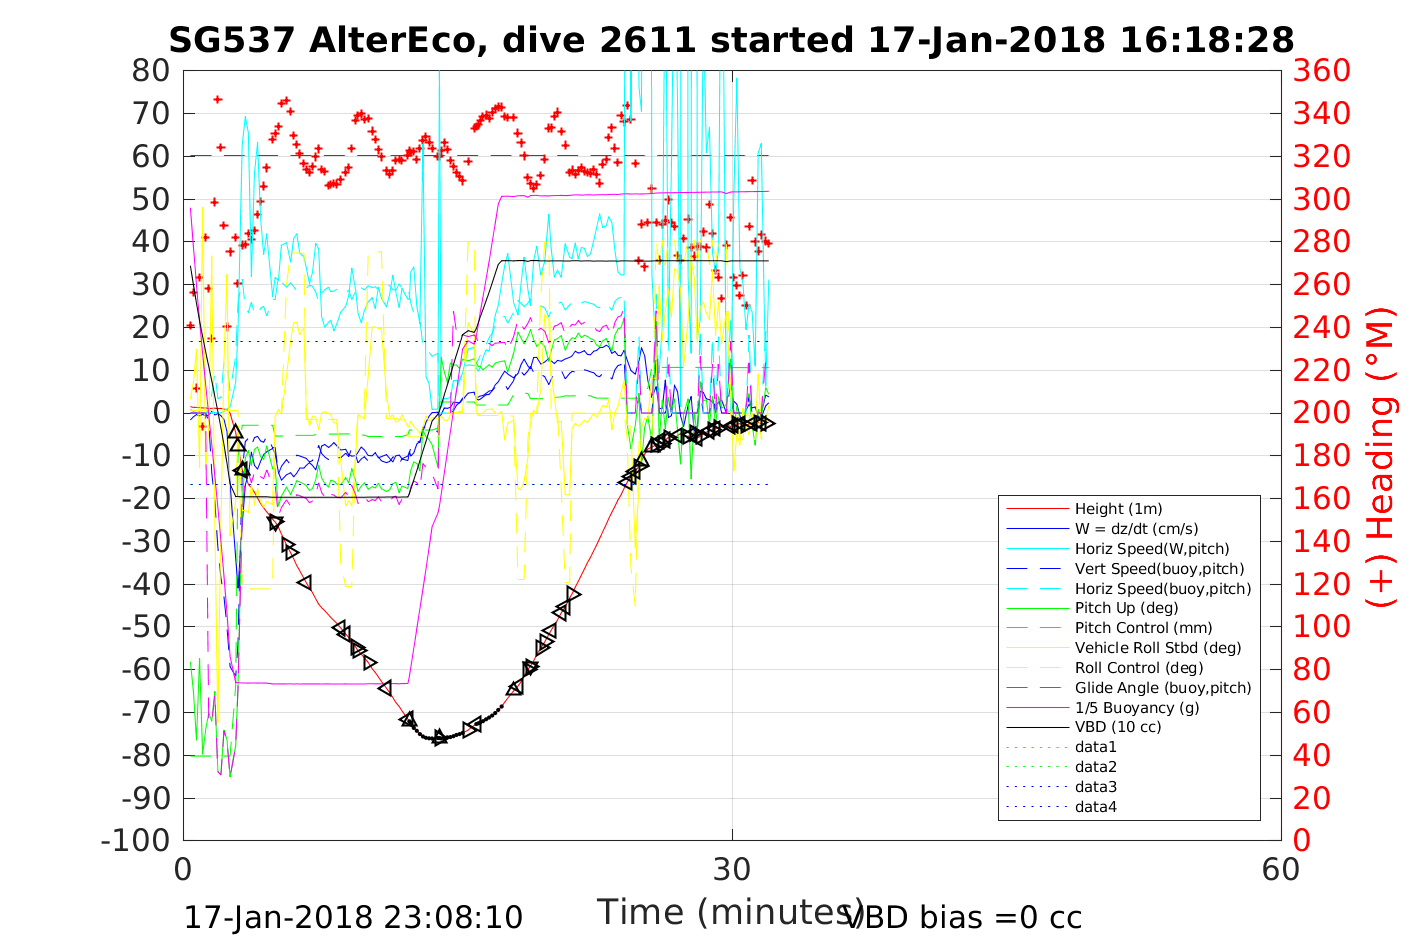The image size is (1417, 945).
Task: Click the '-80' y-axis tick label
Action: pyautogui.click(x=146, y=755)
